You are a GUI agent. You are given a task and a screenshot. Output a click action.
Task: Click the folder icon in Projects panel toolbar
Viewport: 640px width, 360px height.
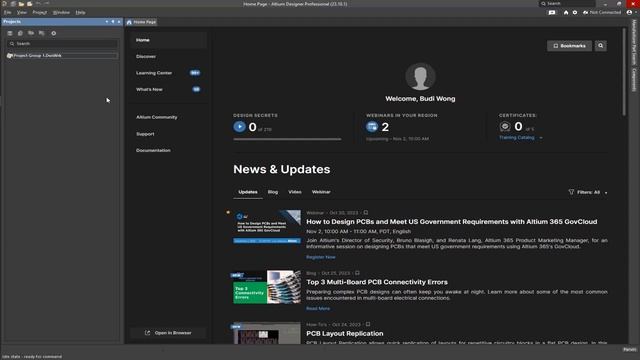[31, 33]
